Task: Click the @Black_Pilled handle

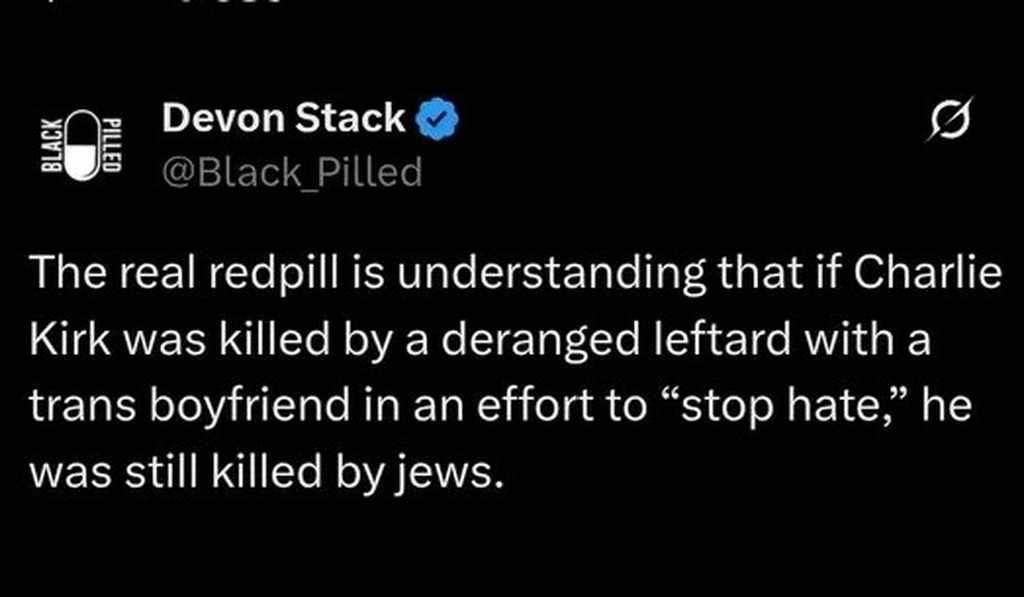Action: click(291, 173)
